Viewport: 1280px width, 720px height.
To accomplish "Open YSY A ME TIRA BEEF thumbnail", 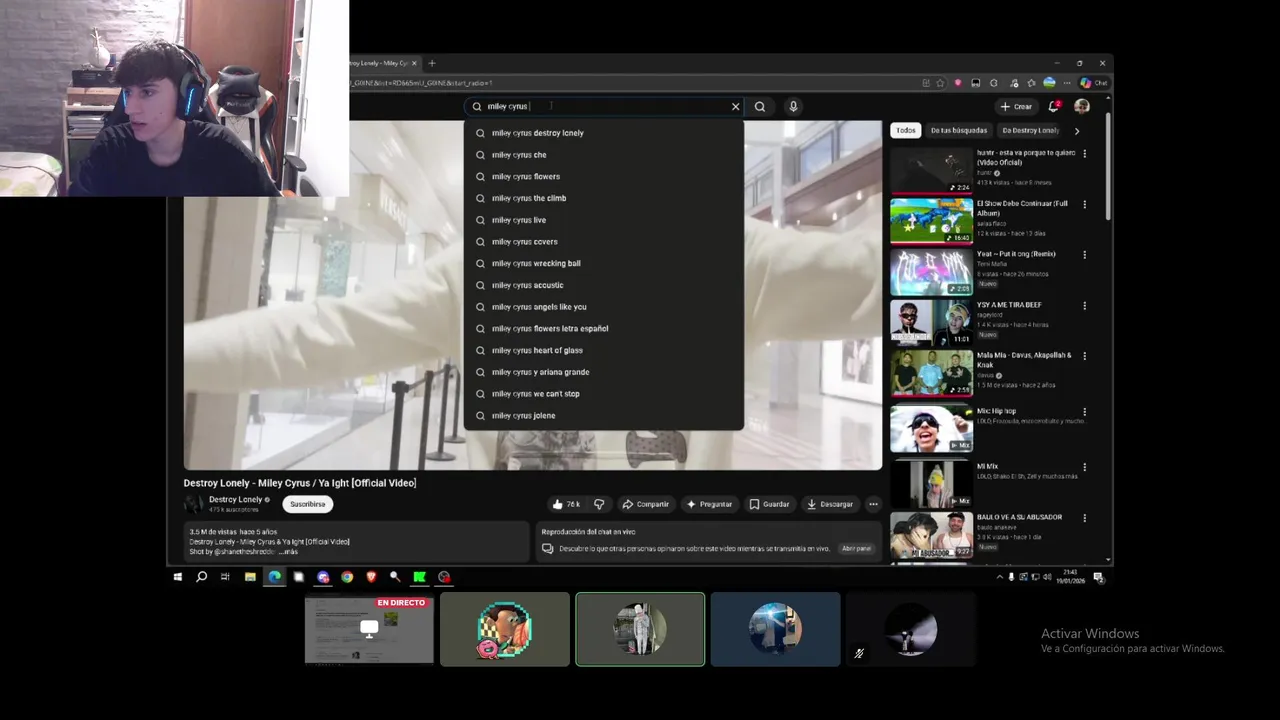I will pos(931,322).
